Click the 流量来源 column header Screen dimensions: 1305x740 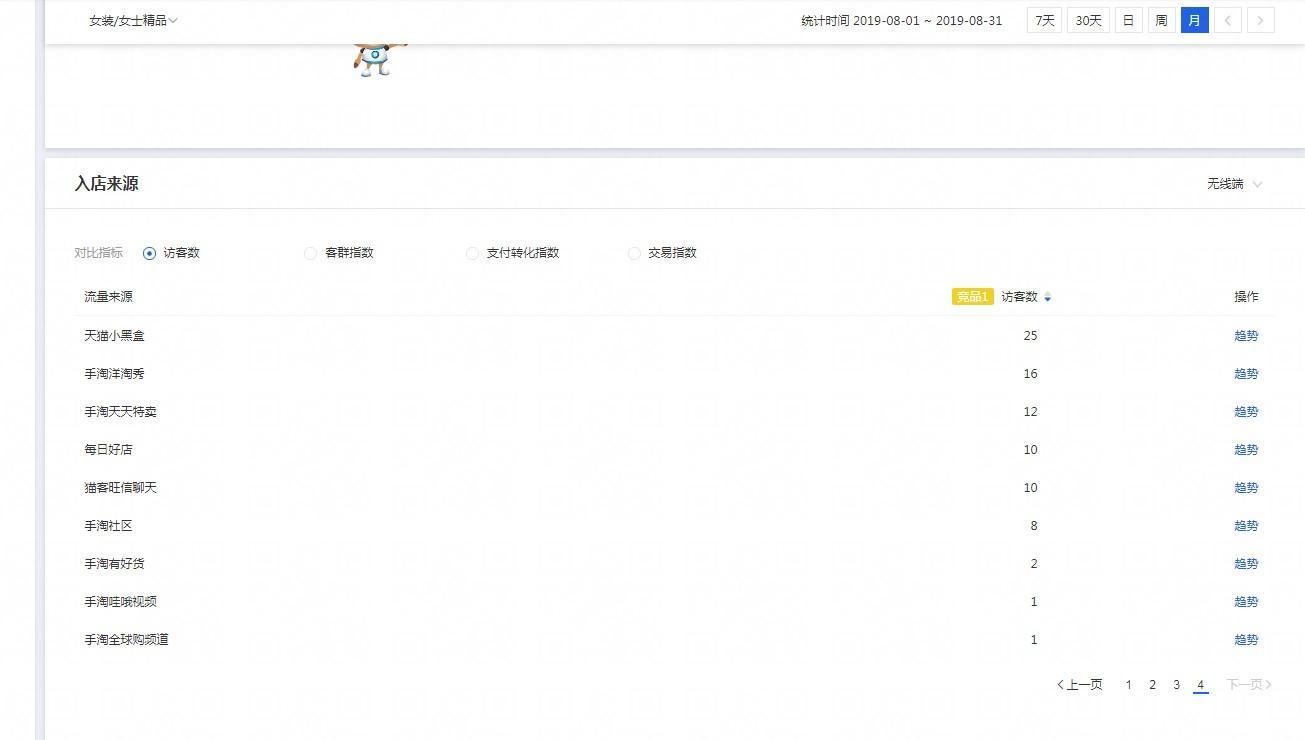(108, 297)
